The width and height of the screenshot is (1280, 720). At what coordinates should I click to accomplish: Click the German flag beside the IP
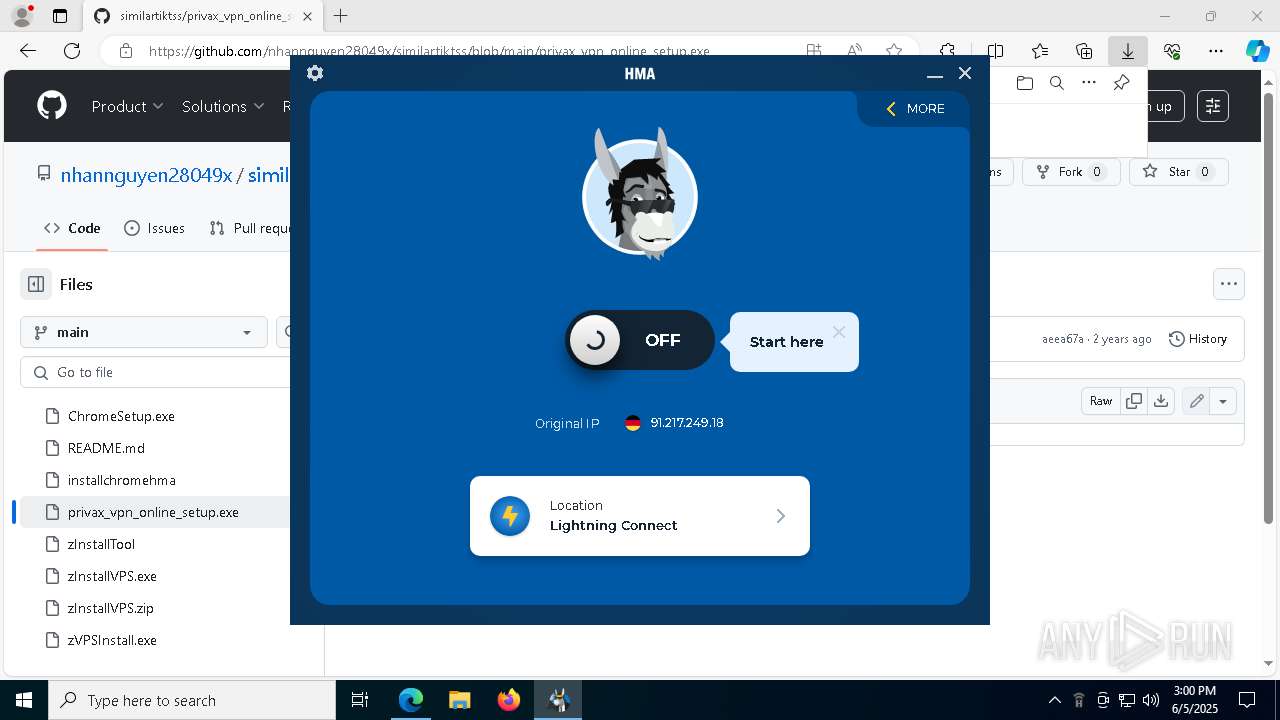[633, 423]
